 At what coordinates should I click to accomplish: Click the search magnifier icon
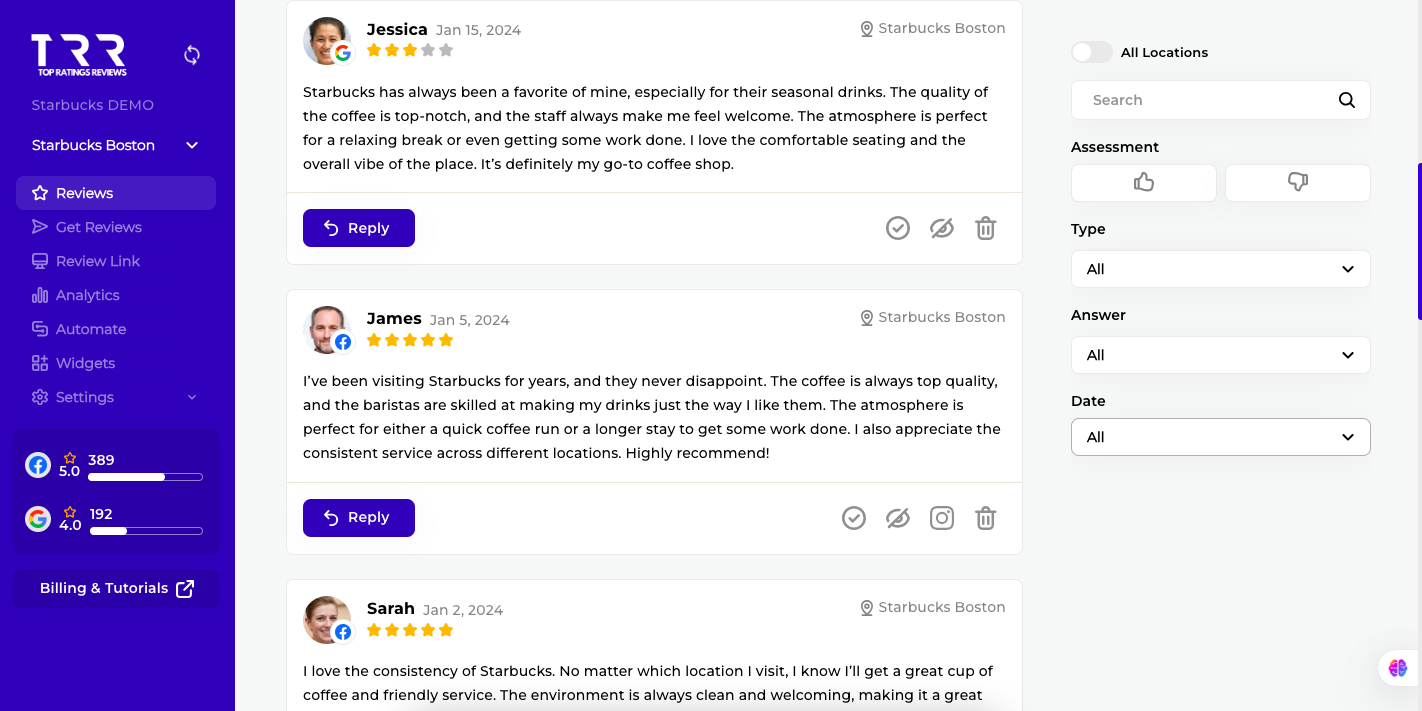coord(1347,100)
